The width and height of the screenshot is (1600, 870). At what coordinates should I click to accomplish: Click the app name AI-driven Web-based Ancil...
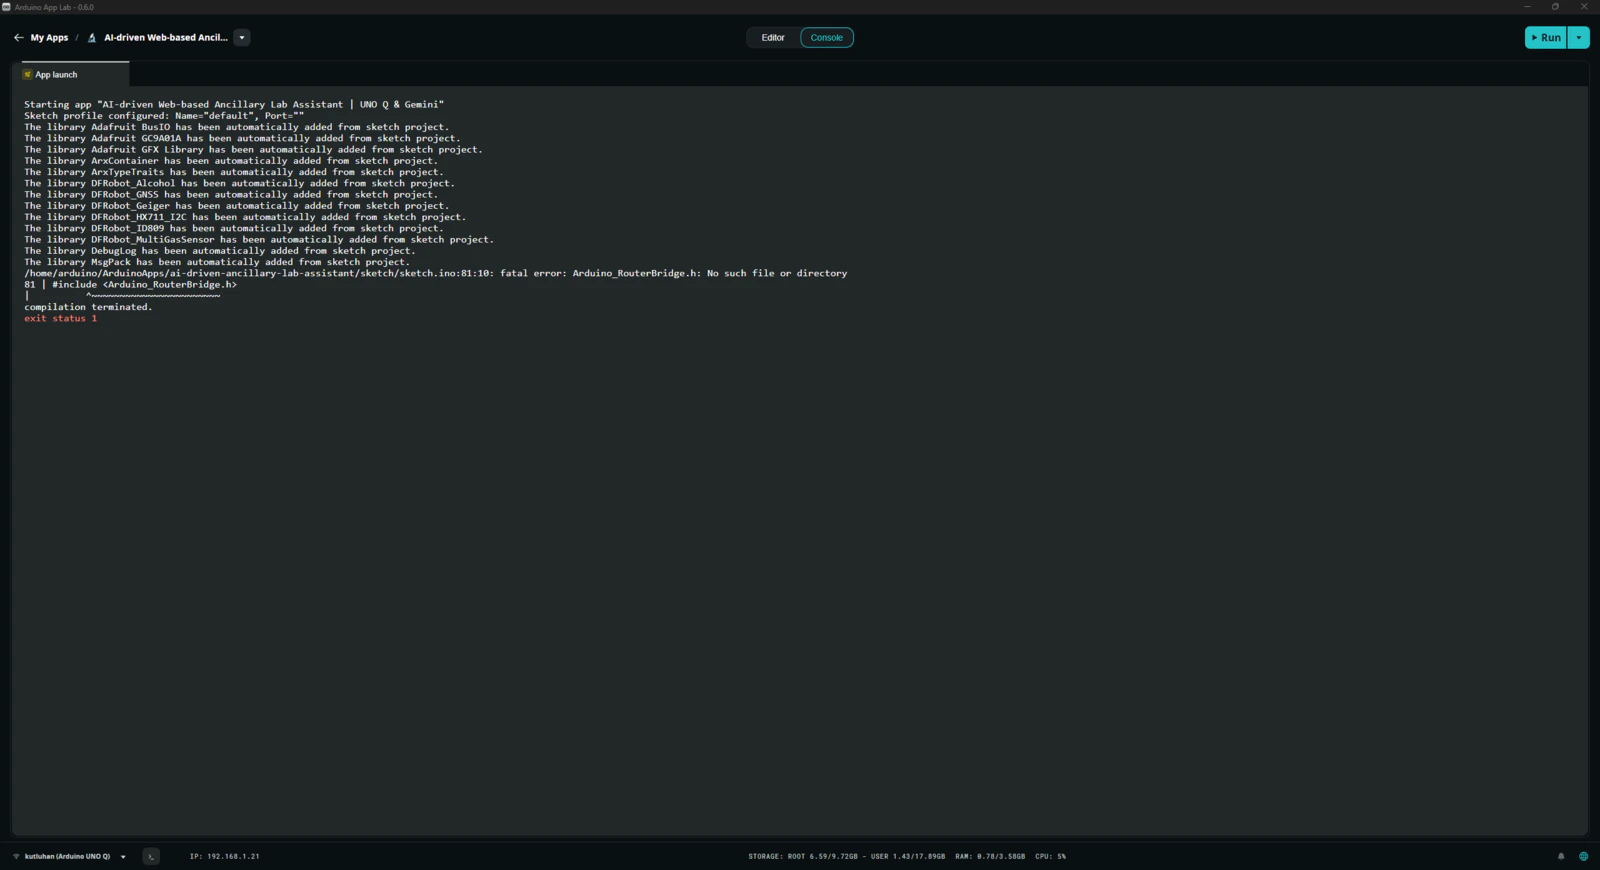click(166, 38)
